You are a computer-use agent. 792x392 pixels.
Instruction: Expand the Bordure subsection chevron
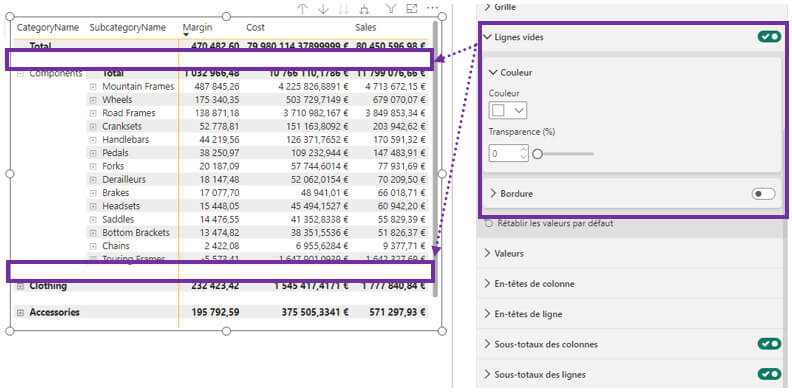click(x=493, y=193)
